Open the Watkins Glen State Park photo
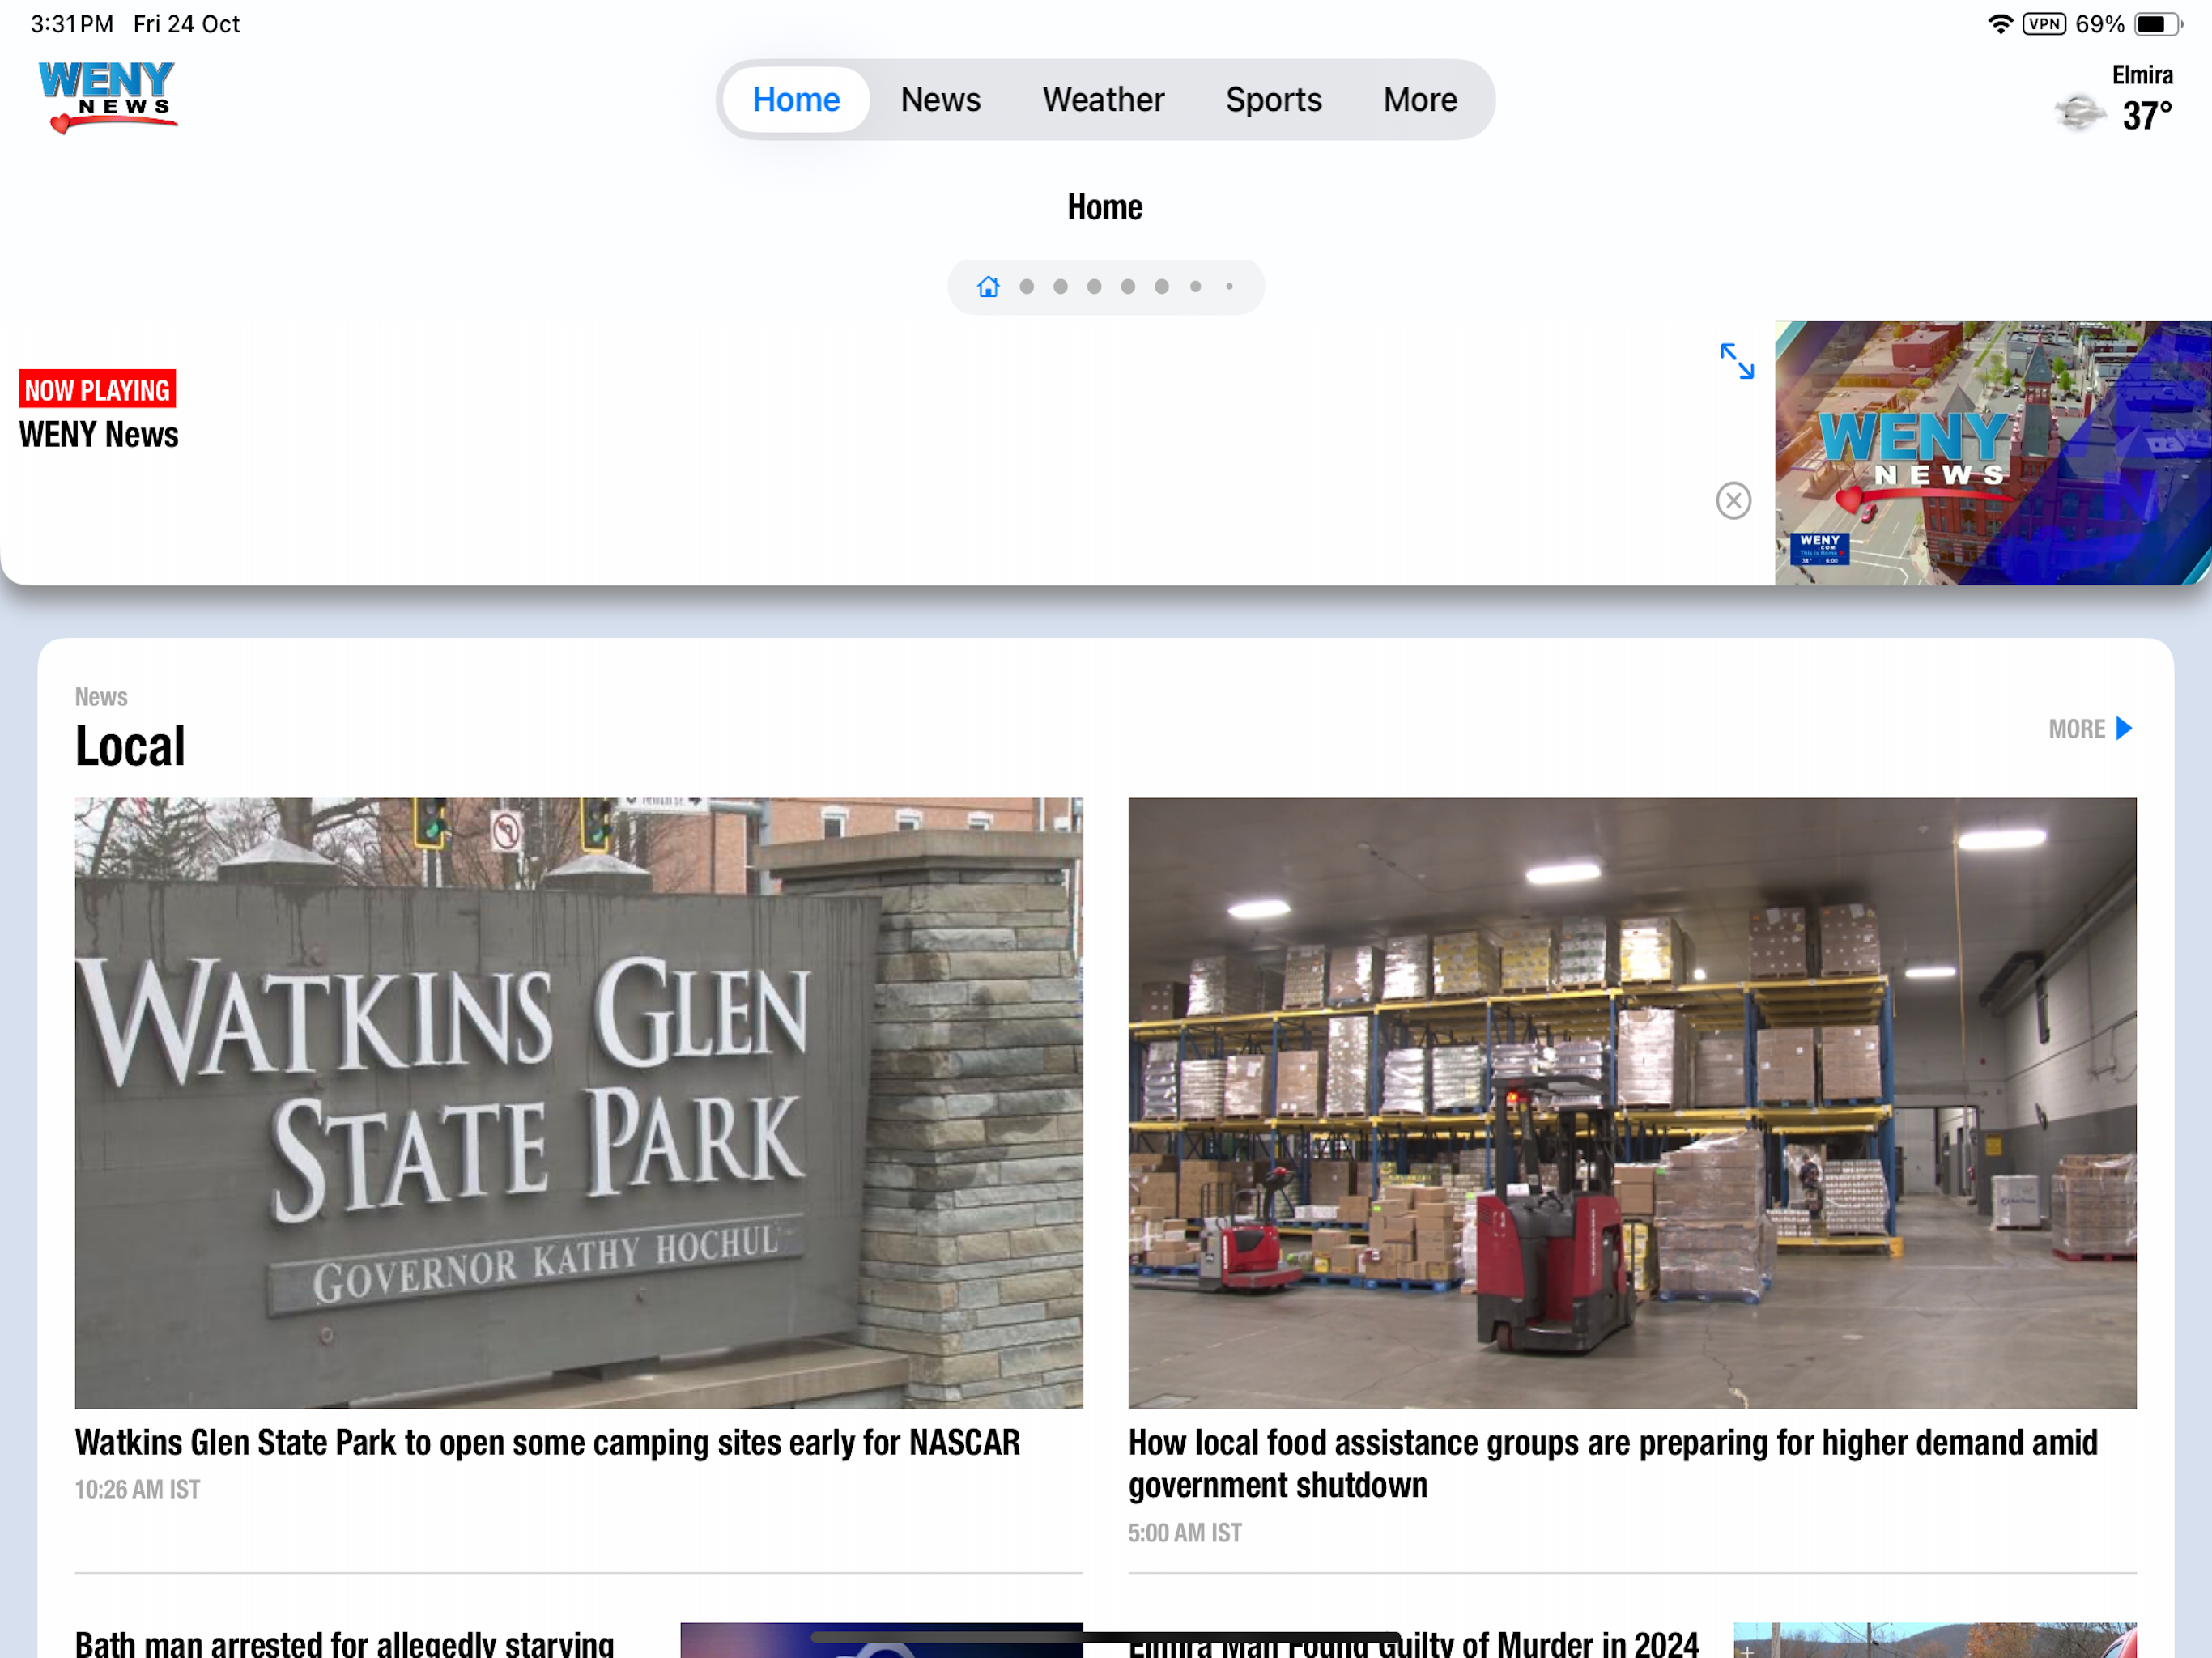The height and width of the screenshot is (1658, 2212). [x=579, y=1103]
